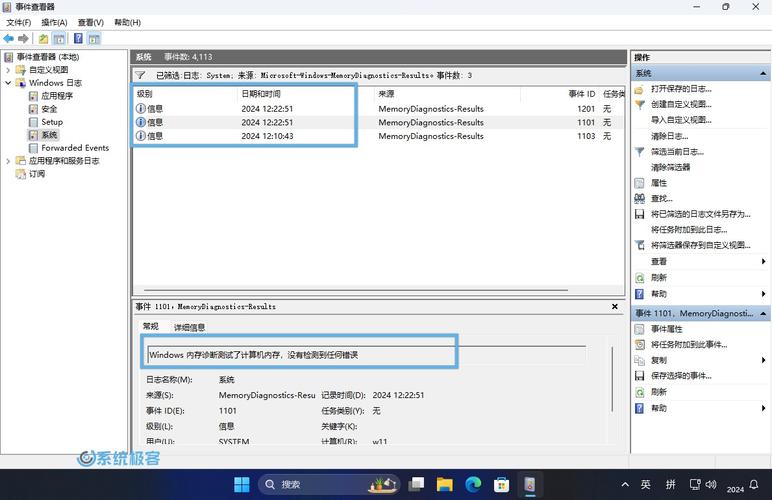Viewport: 772px width, 500px height.
Task: Expand the 自定义视图 tree node
Action: click(x=8, y=70)
